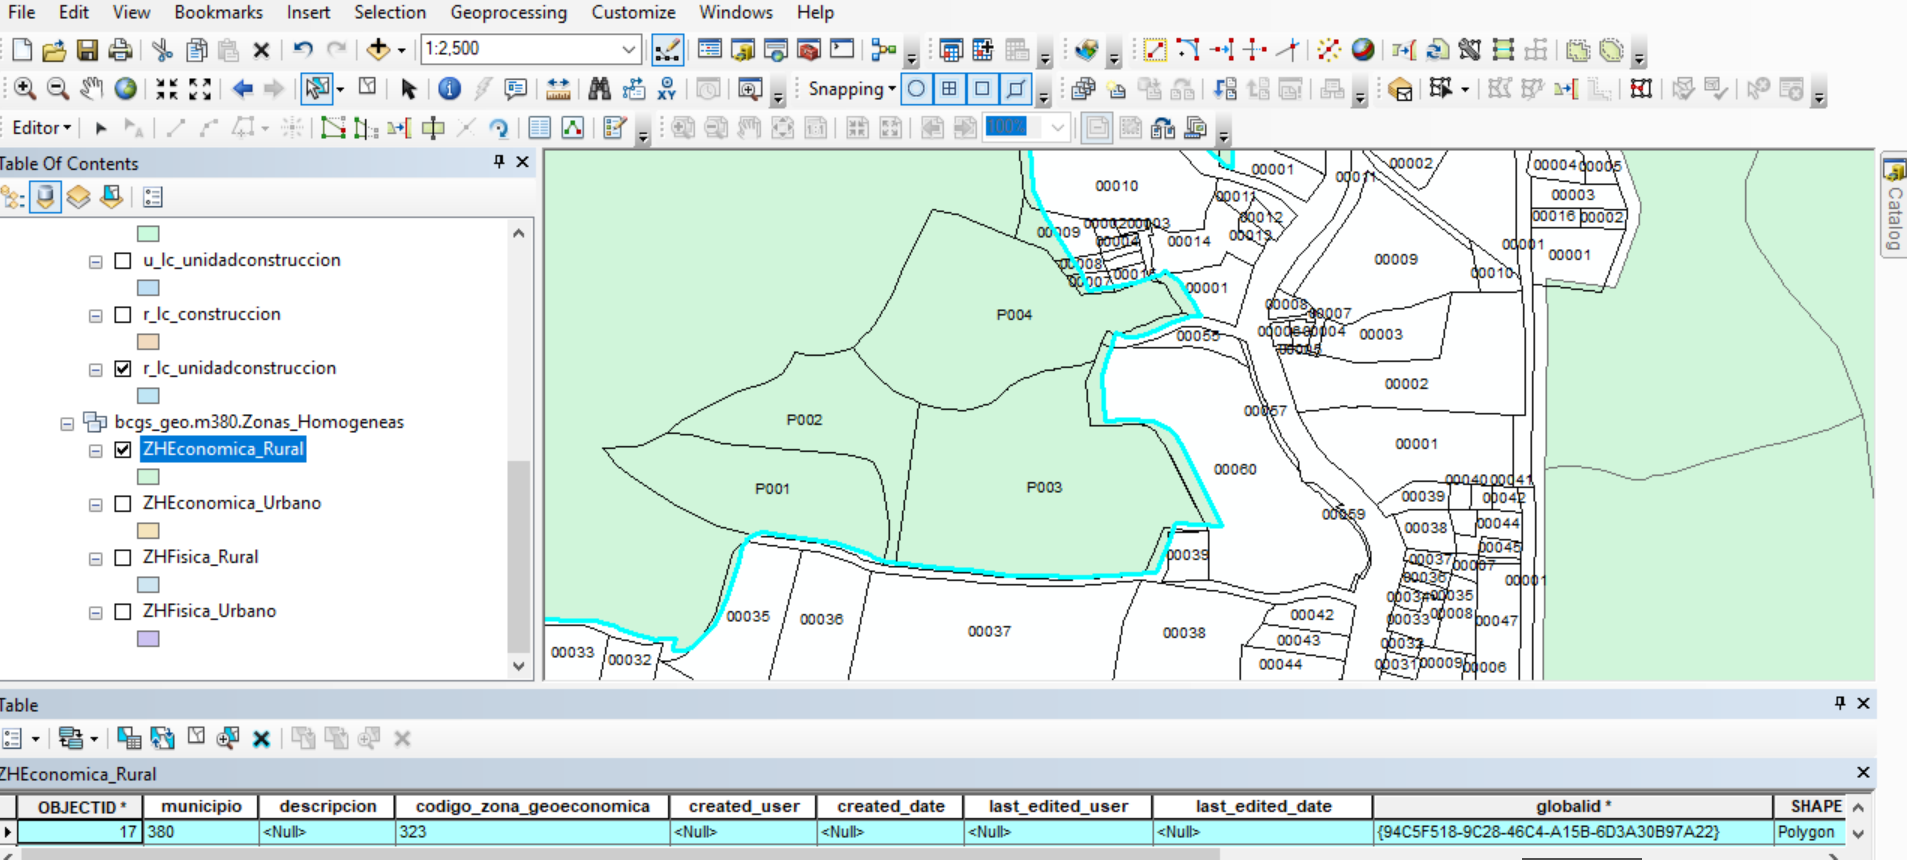This screenshot has height=860, width=1907.
Task: Open the Editor dropdown menu
Action: coord(41,128)
